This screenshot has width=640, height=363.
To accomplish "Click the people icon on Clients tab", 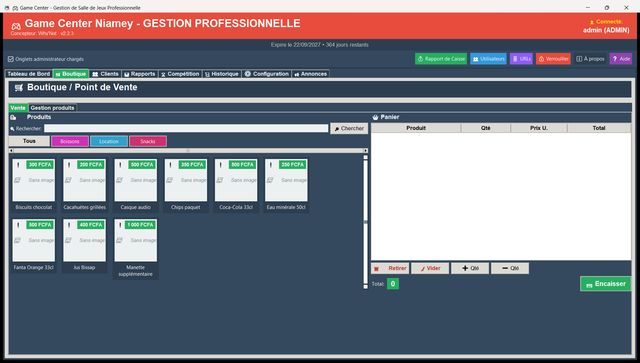I will point(95,74).
